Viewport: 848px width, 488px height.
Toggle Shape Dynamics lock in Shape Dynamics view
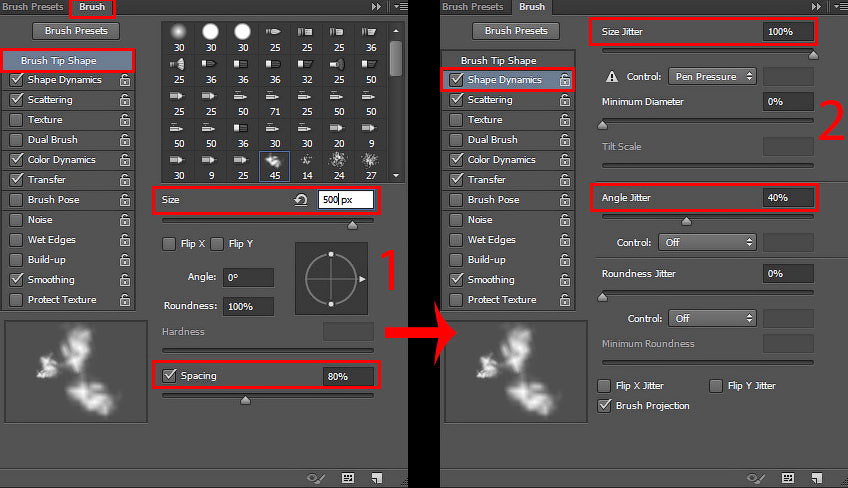click(565, 80)
